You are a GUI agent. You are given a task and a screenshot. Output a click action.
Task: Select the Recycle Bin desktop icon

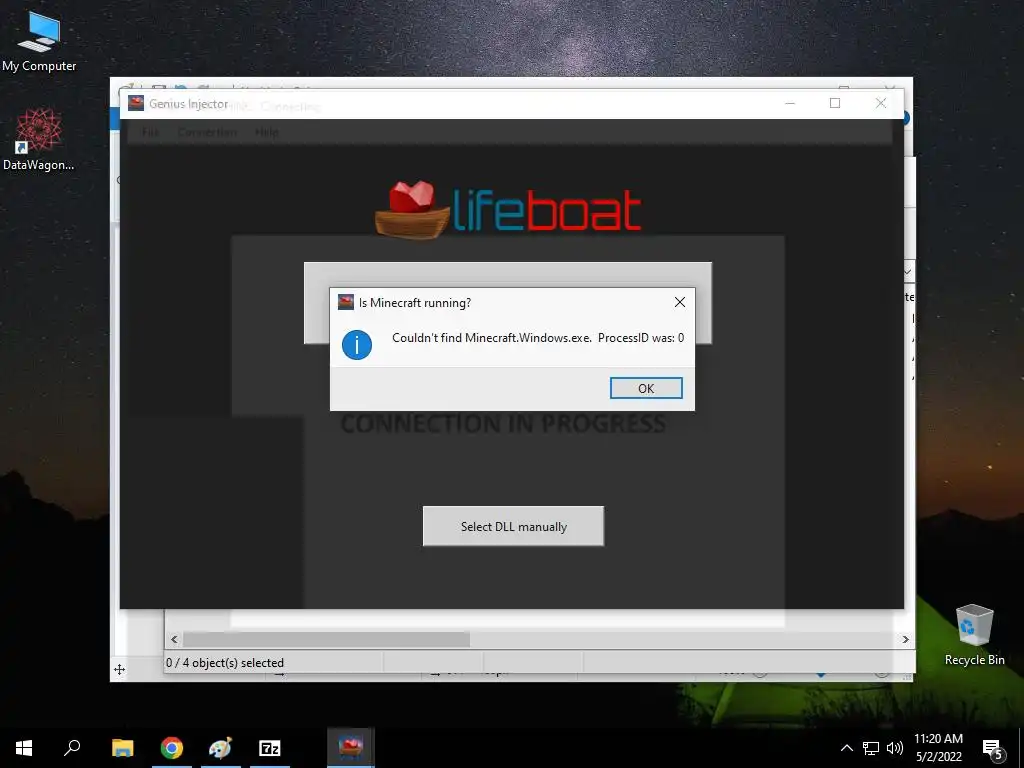(x=974, y=634)
